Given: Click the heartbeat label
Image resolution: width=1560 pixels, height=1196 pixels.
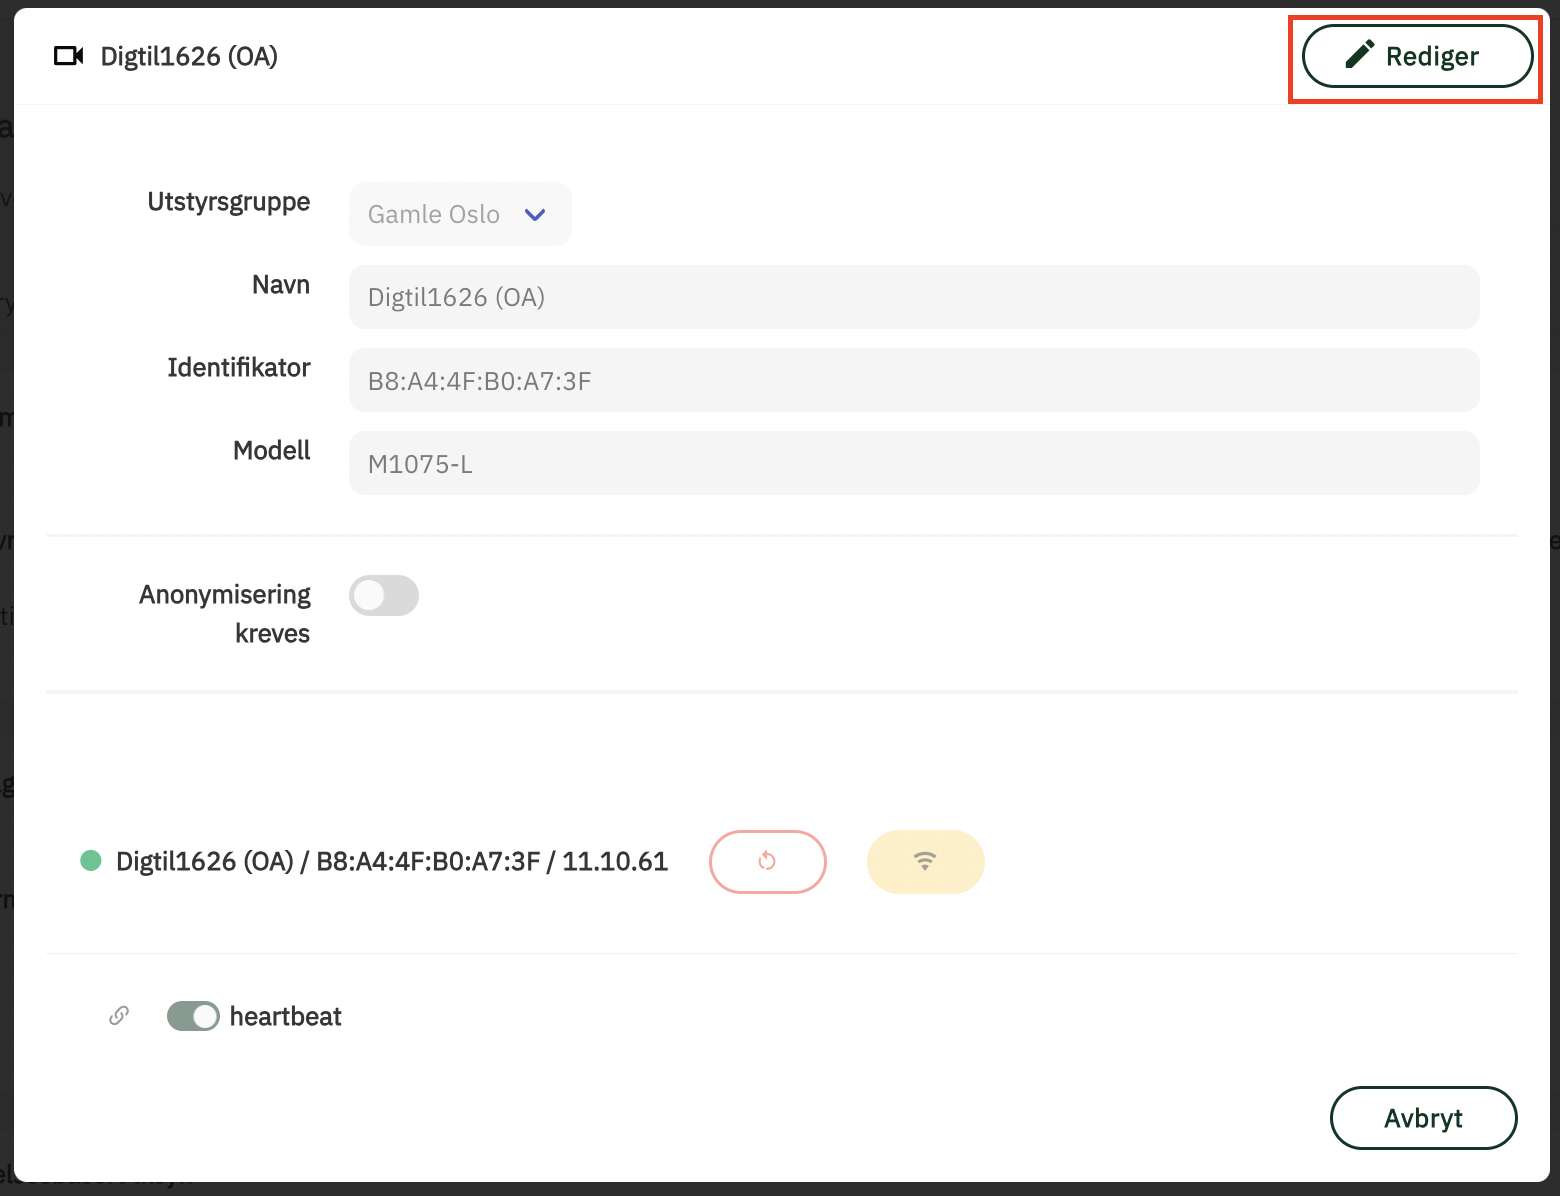Looking at the screenshot, I should (286, 1016).
